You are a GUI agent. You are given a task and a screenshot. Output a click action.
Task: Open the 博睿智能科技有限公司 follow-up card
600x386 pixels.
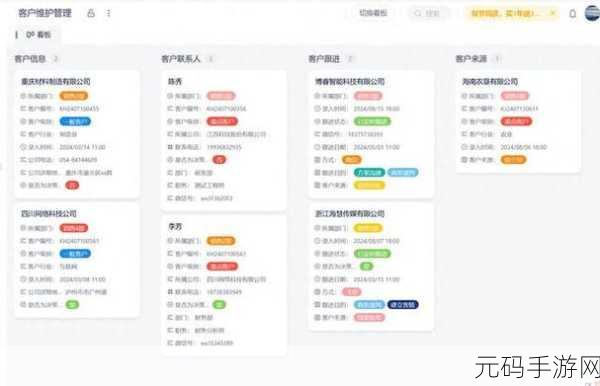point(371,135)
